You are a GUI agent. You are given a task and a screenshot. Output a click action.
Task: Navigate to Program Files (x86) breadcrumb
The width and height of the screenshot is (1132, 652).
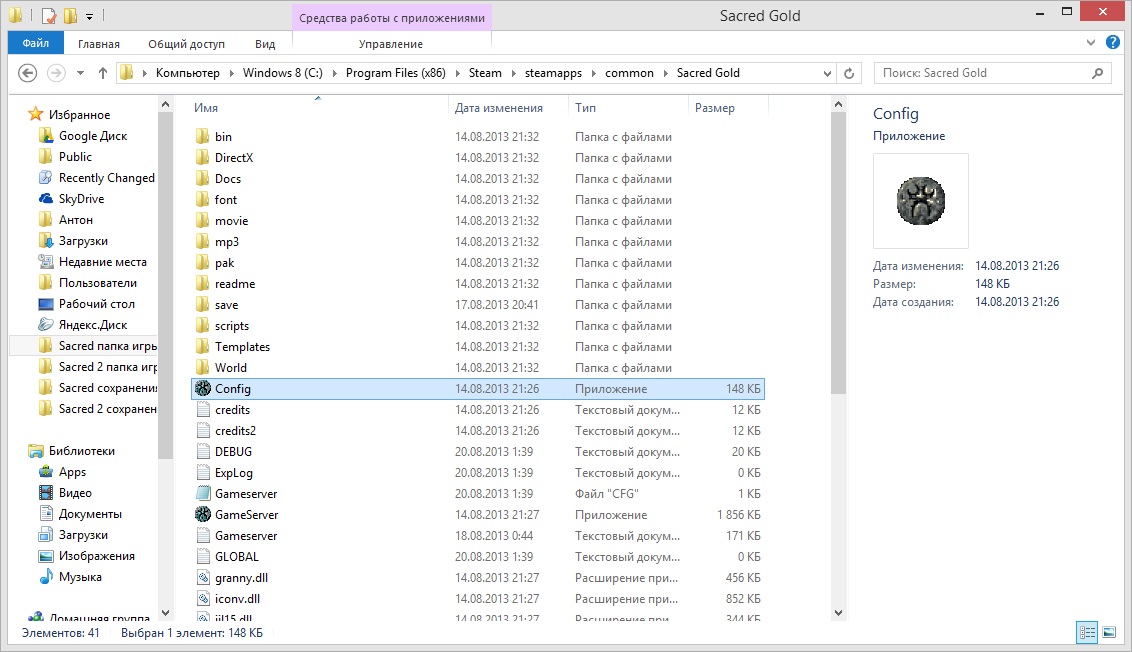tap(396, 73)
